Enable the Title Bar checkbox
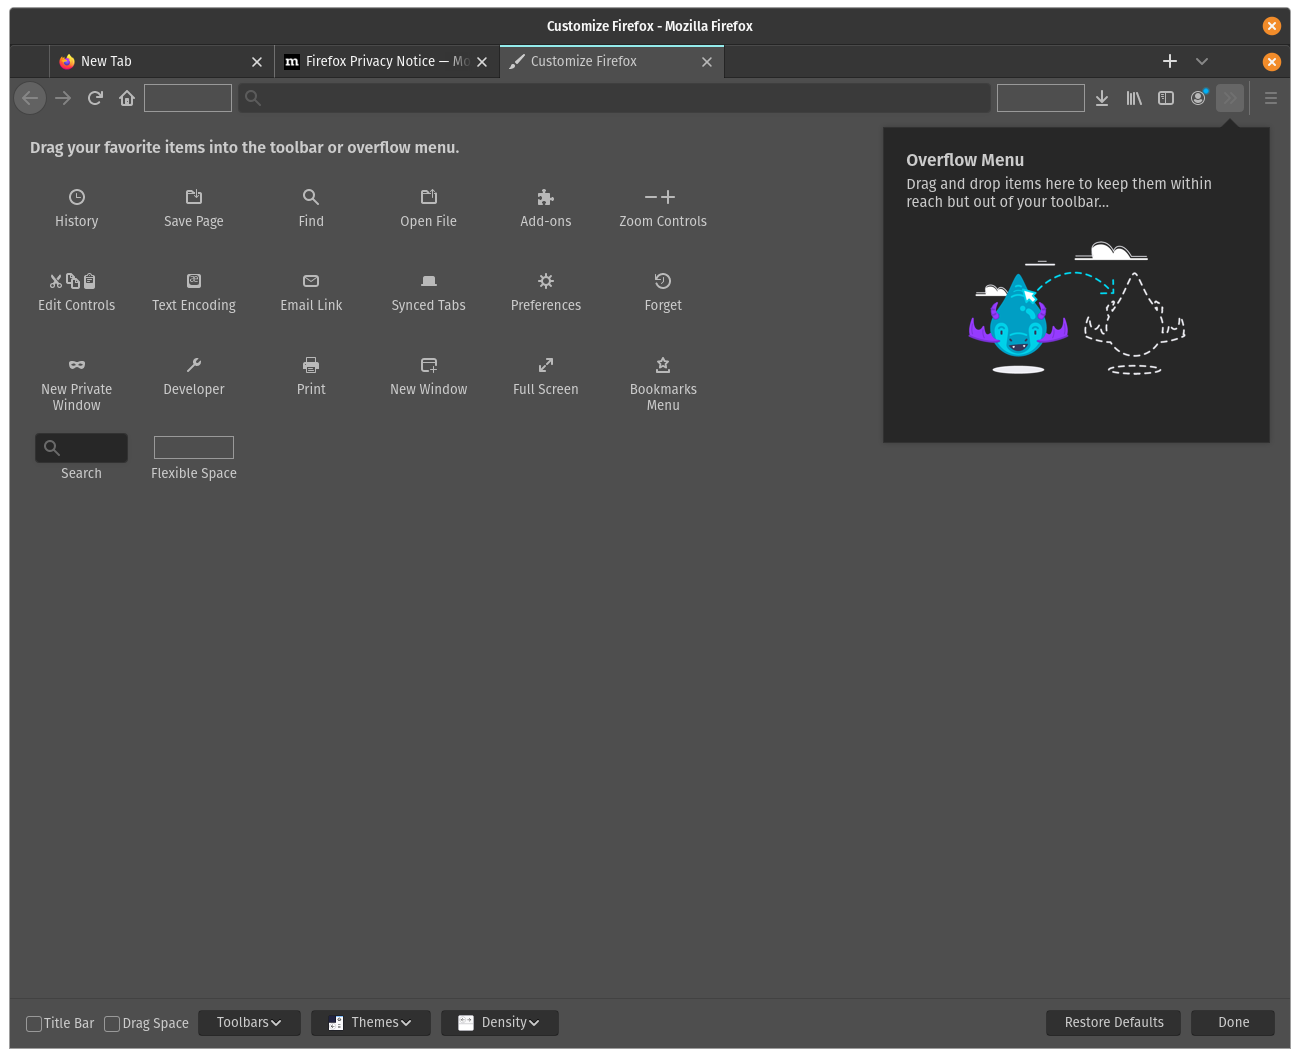Image resolution: width=1300 pixels, height=1058 pixels. click(x=34, y=1023)
